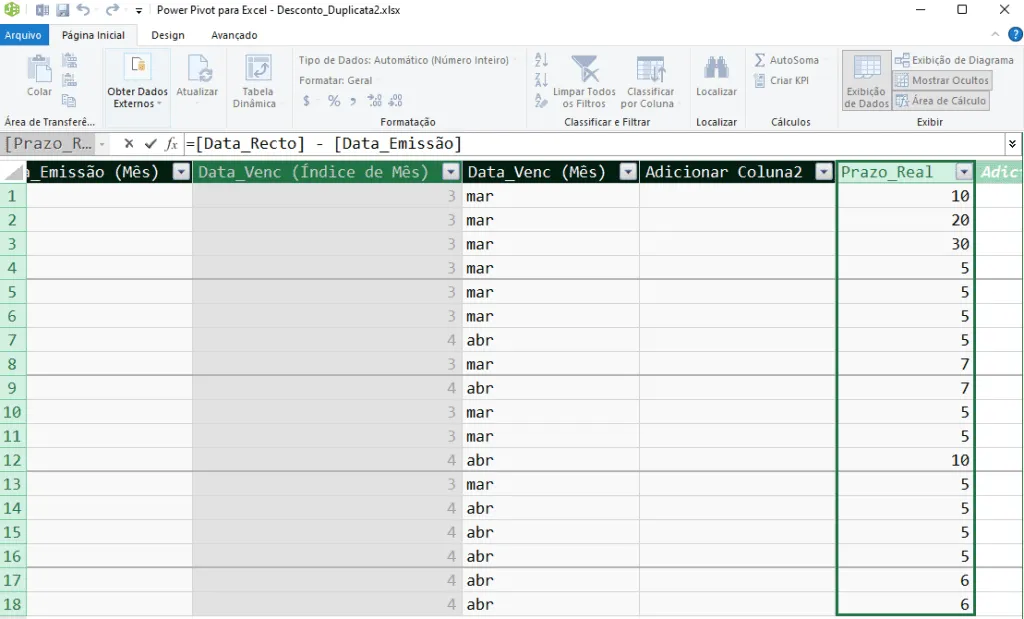Open name box column dropdown
1024x619 pixels.
[x=102, y=144]
